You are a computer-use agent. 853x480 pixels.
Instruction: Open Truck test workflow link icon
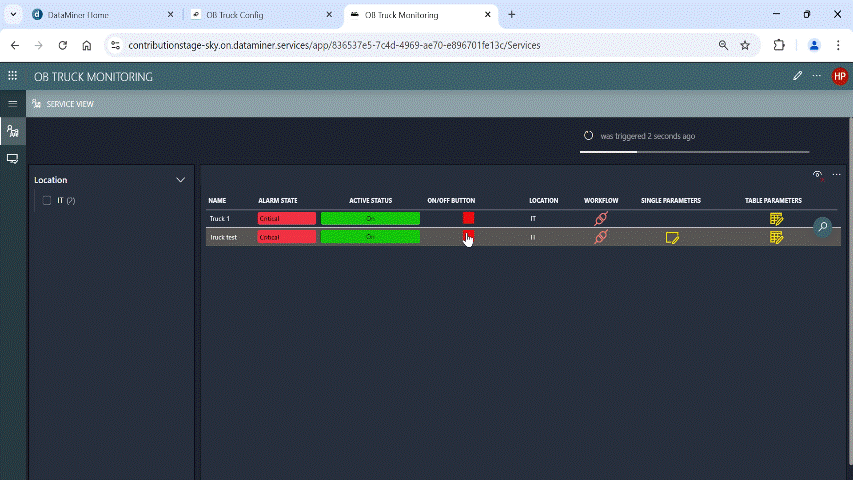(601, 237)
